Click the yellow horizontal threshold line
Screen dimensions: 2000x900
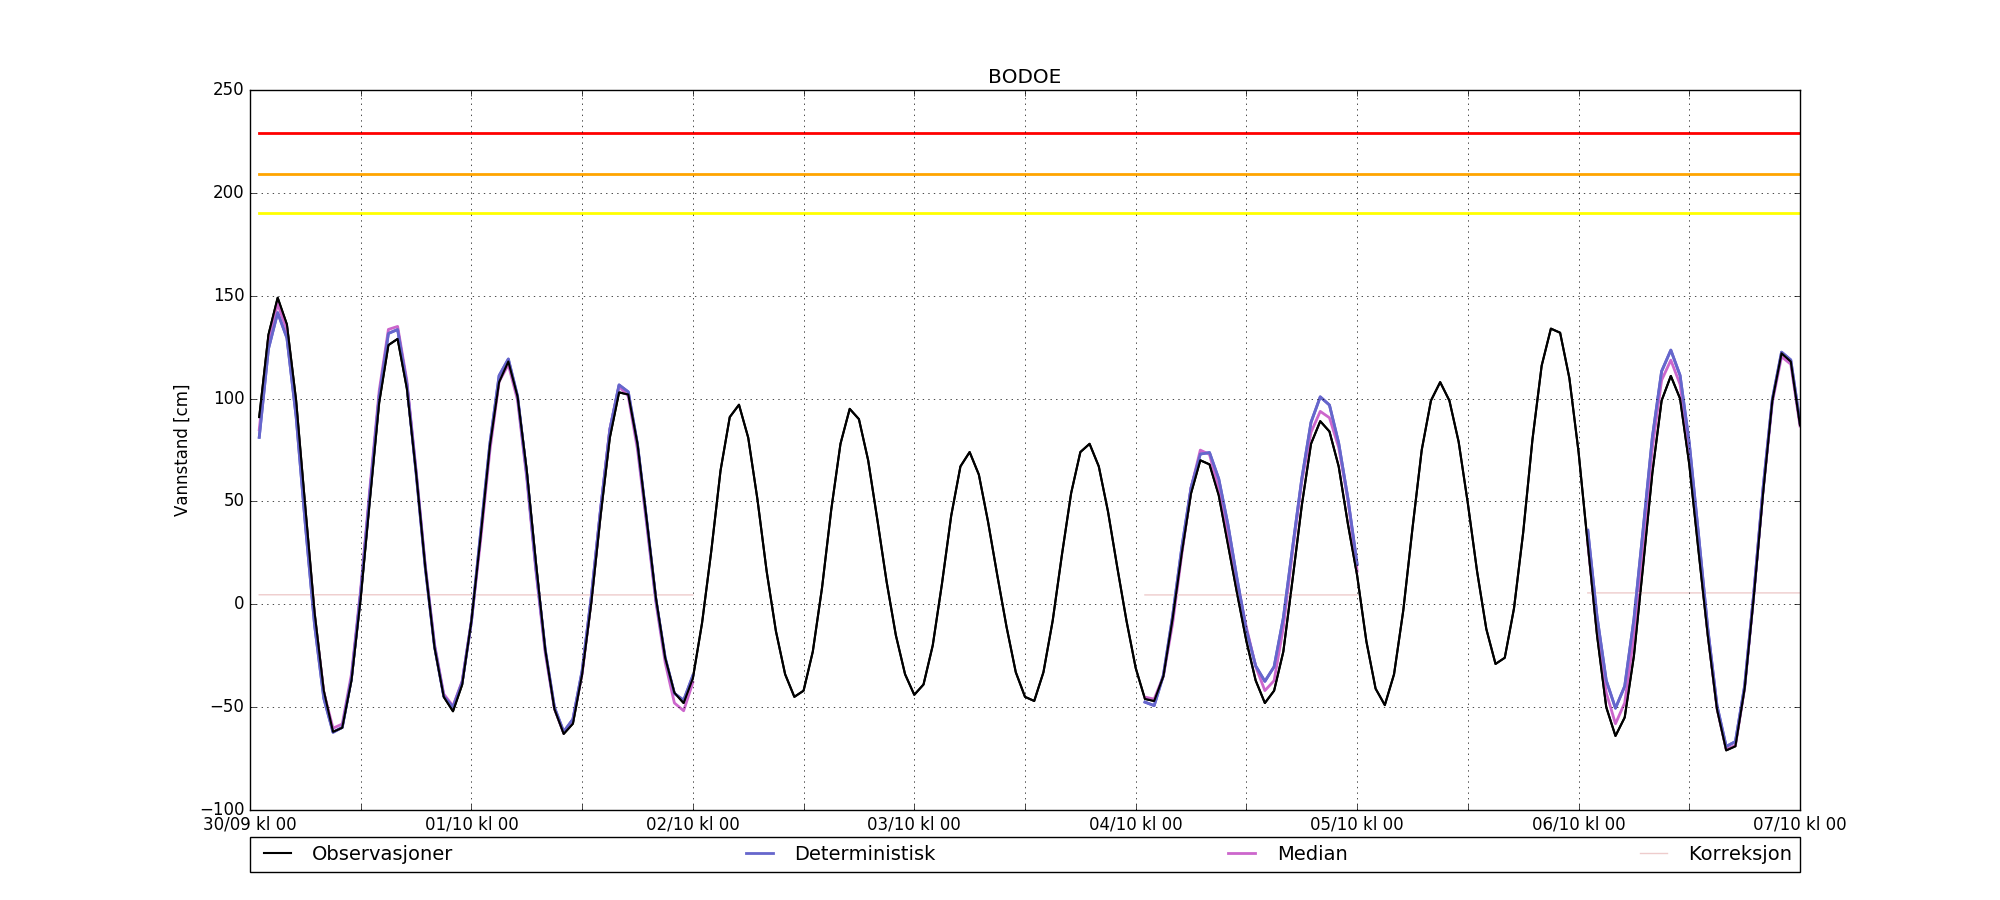click(1024, 214)
